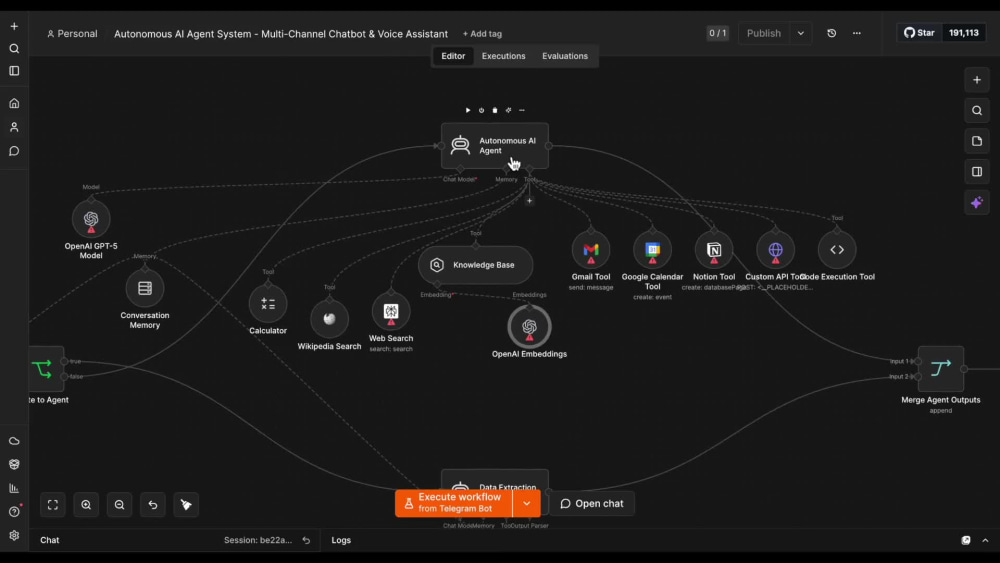Deactivate the agent node with power icon

click(482, 110)
